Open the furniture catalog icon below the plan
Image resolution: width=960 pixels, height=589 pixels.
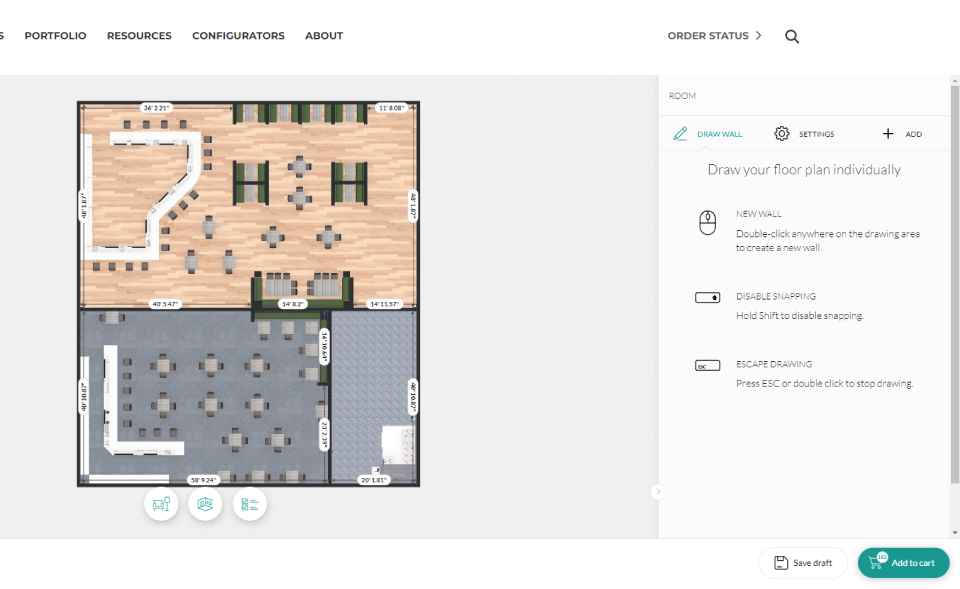coord(161,504)
